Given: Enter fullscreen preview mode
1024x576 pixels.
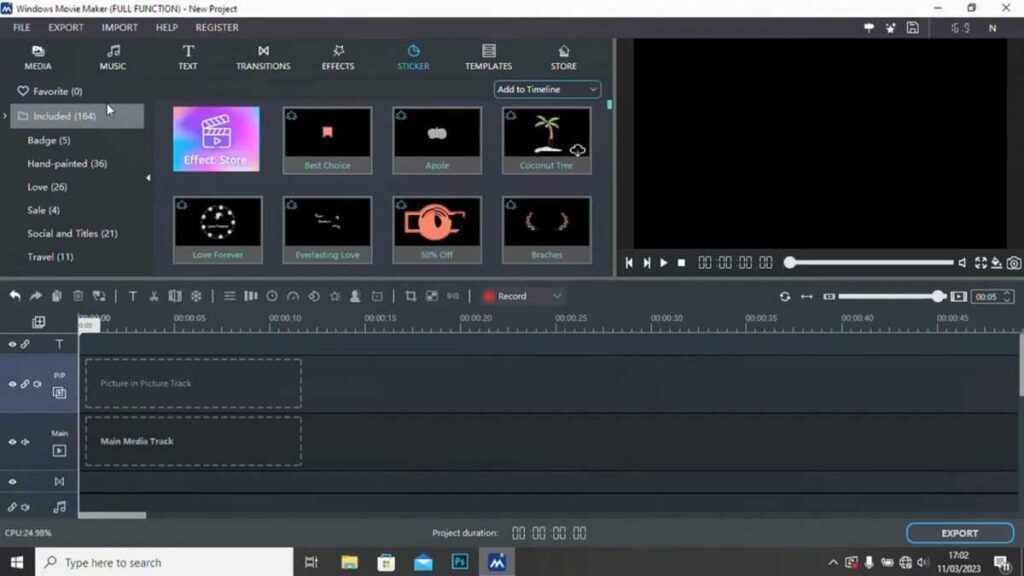Looking at the screenshot, I should click(x=980, y=263).
